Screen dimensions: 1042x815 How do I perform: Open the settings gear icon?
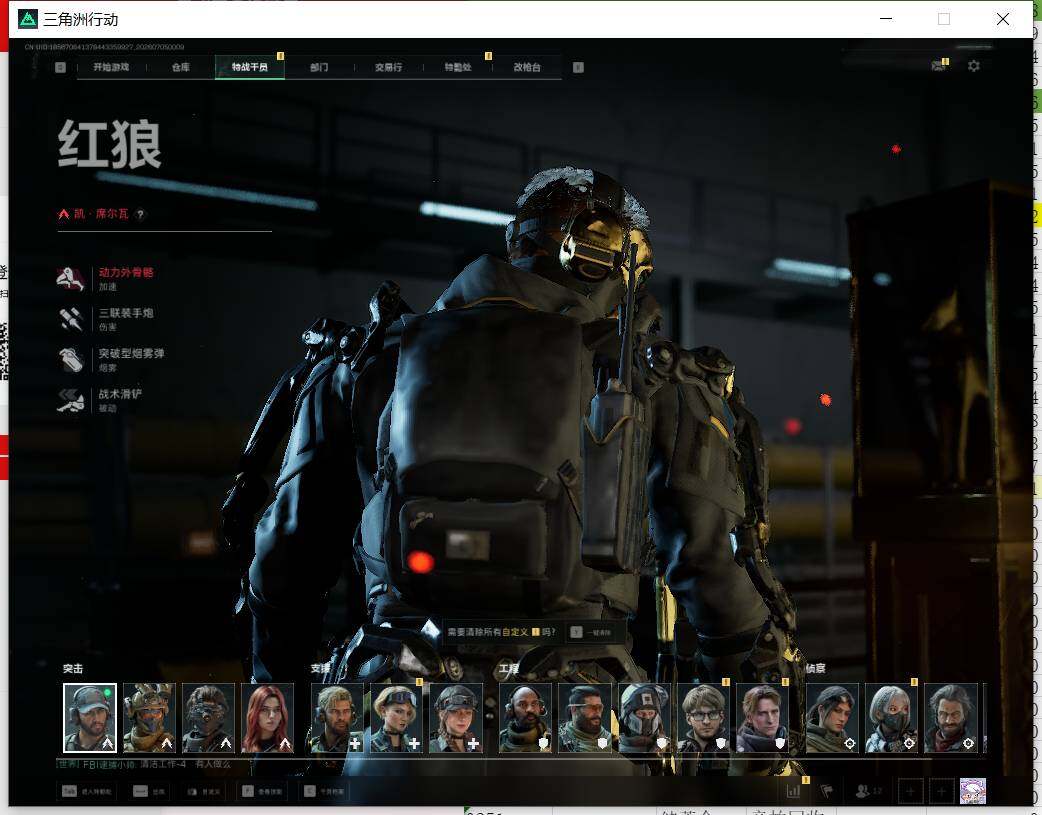[x=974, y=66]
